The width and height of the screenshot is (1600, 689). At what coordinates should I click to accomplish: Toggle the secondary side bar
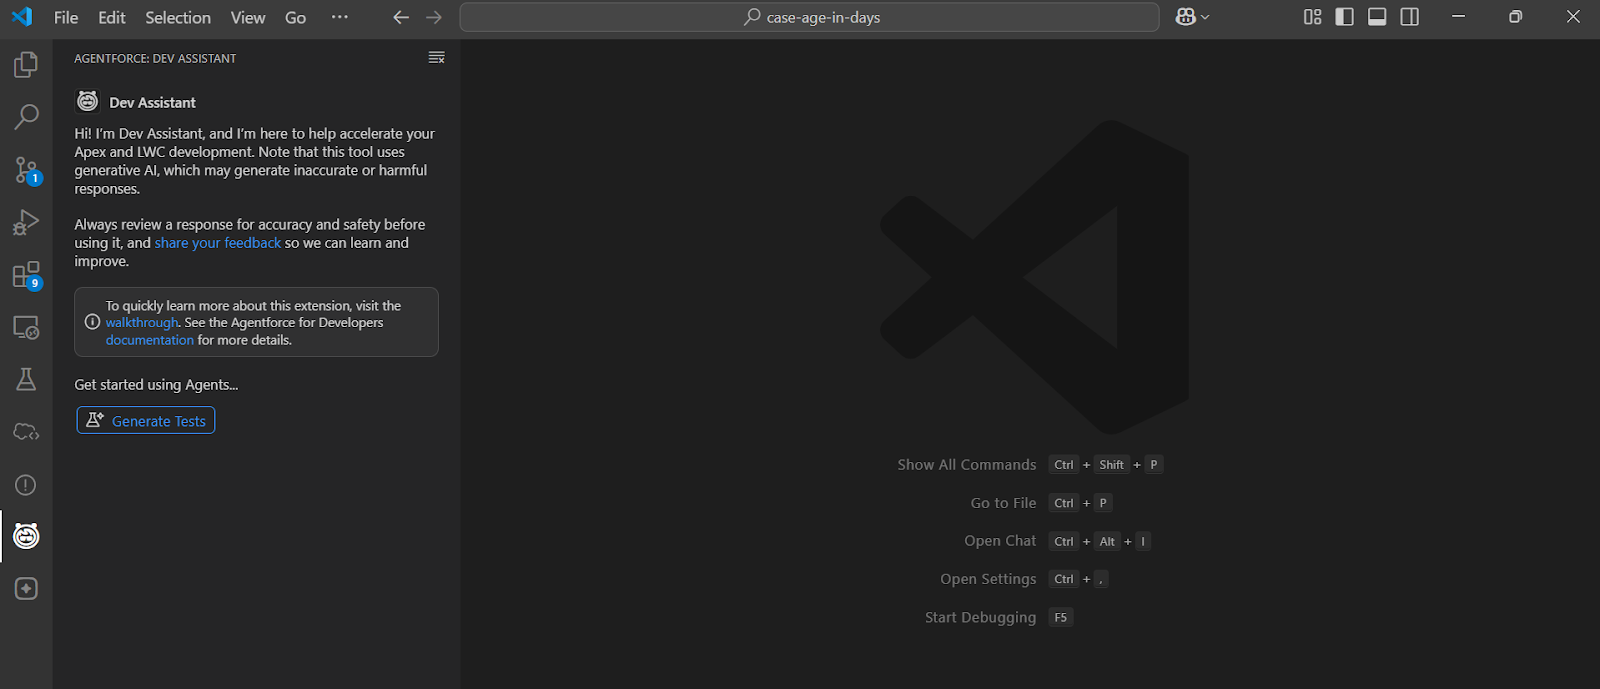point(1410,17)
